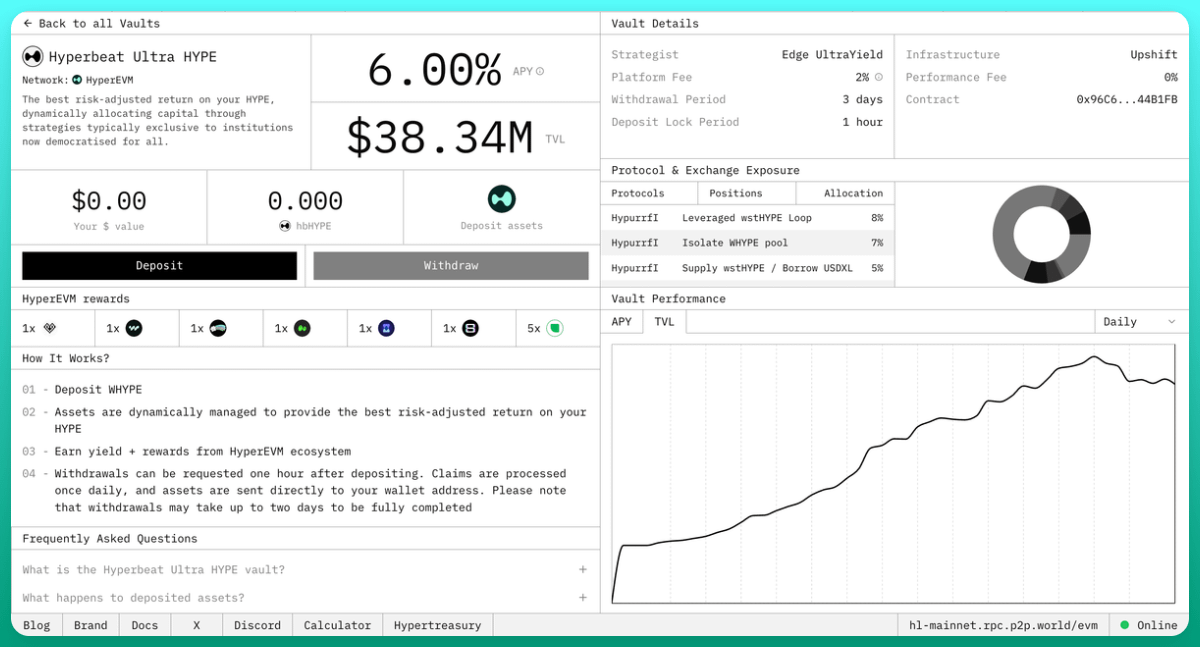Image resolution: width=1200 pixels, height=647 pixels.
Task: Go back to all Vaults
Action: coord(91,23)
